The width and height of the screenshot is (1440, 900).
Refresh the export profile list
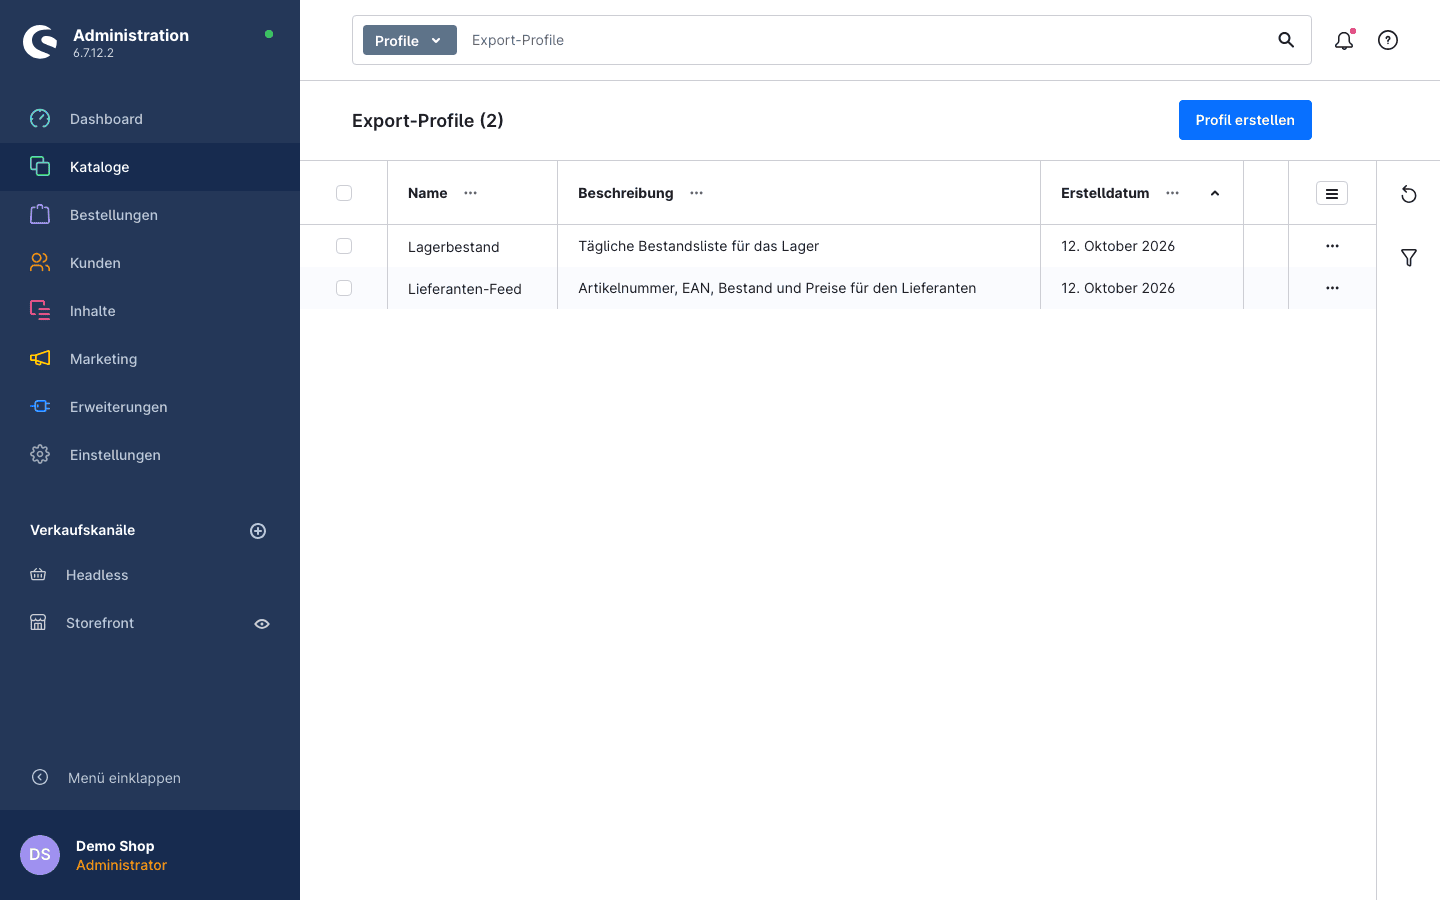[1409, 194]
